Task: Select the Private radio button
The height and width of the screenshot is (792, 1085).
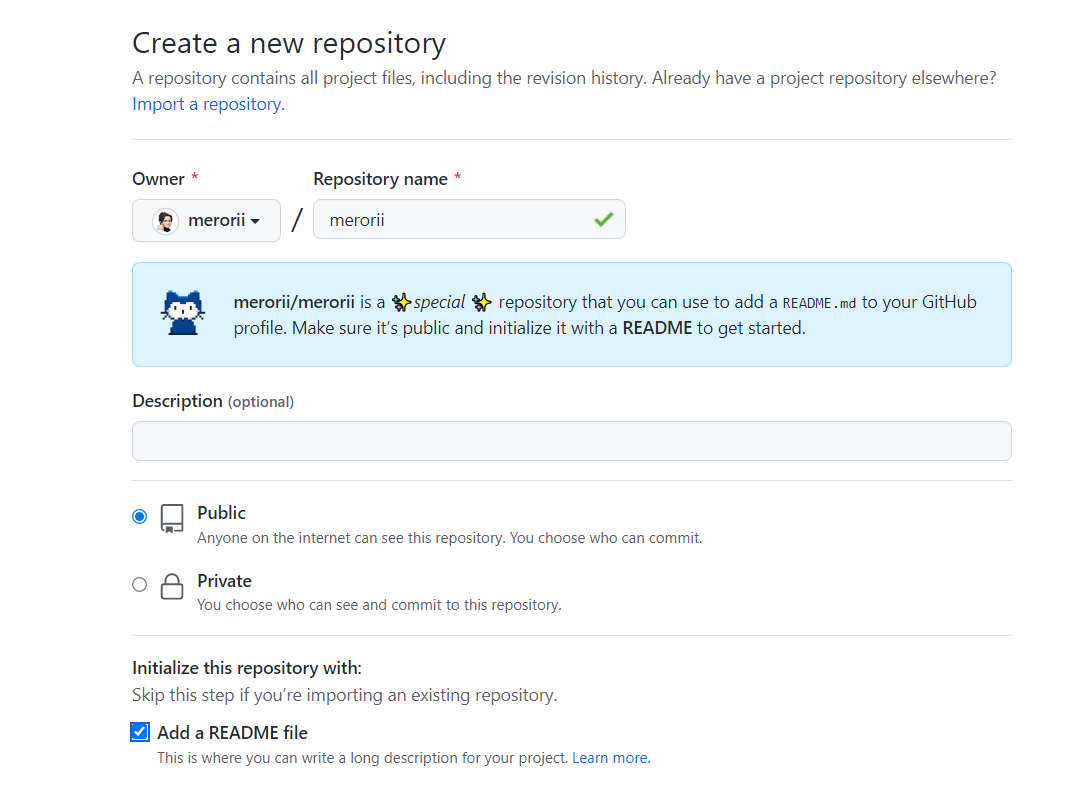Action: click(x=140, y=584)
